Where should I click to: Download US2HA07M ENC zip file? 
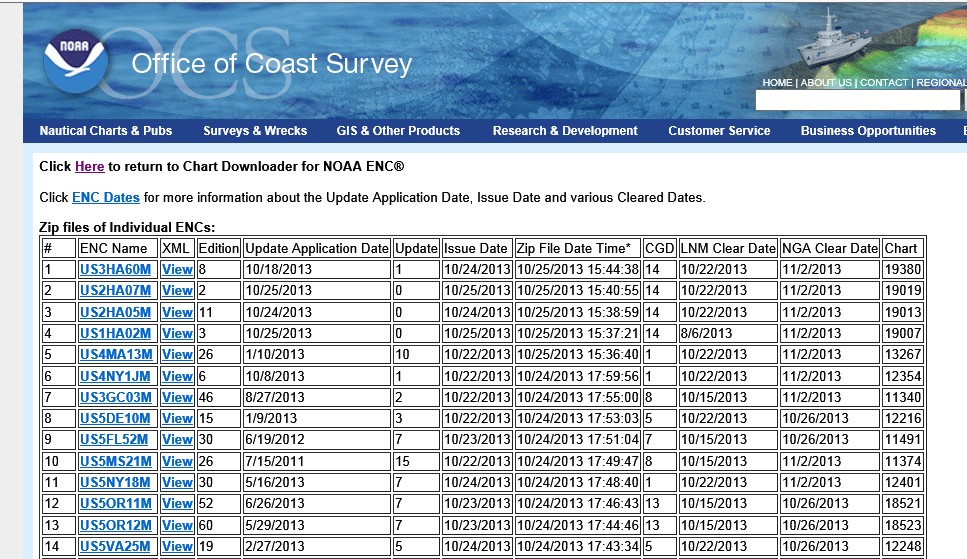click(115, 291)
